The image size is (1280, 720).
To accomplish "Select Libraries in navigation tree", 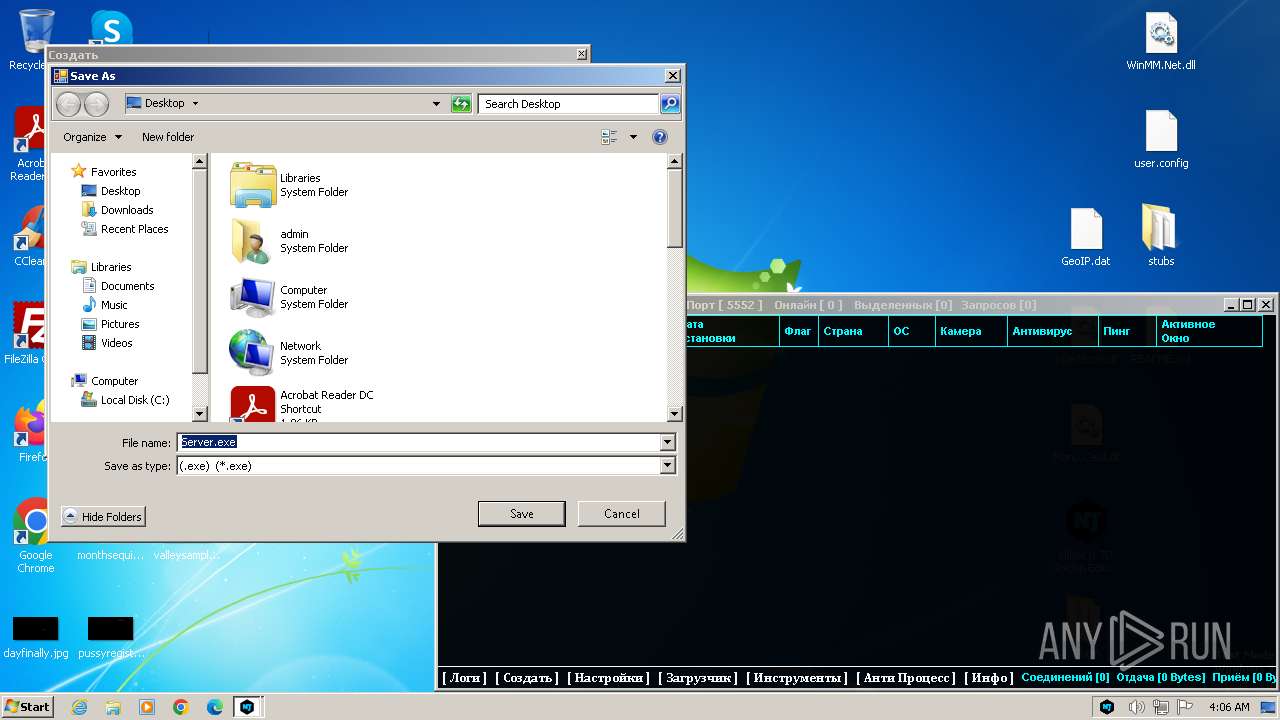I will coord(111,267).
